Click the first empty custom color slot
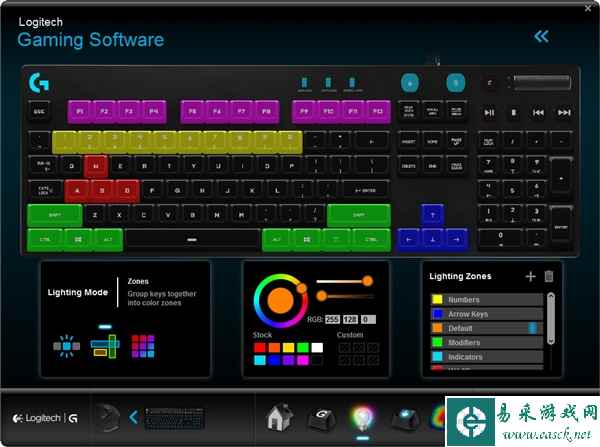This screenshot has height=447, width=600. (344, 347)
